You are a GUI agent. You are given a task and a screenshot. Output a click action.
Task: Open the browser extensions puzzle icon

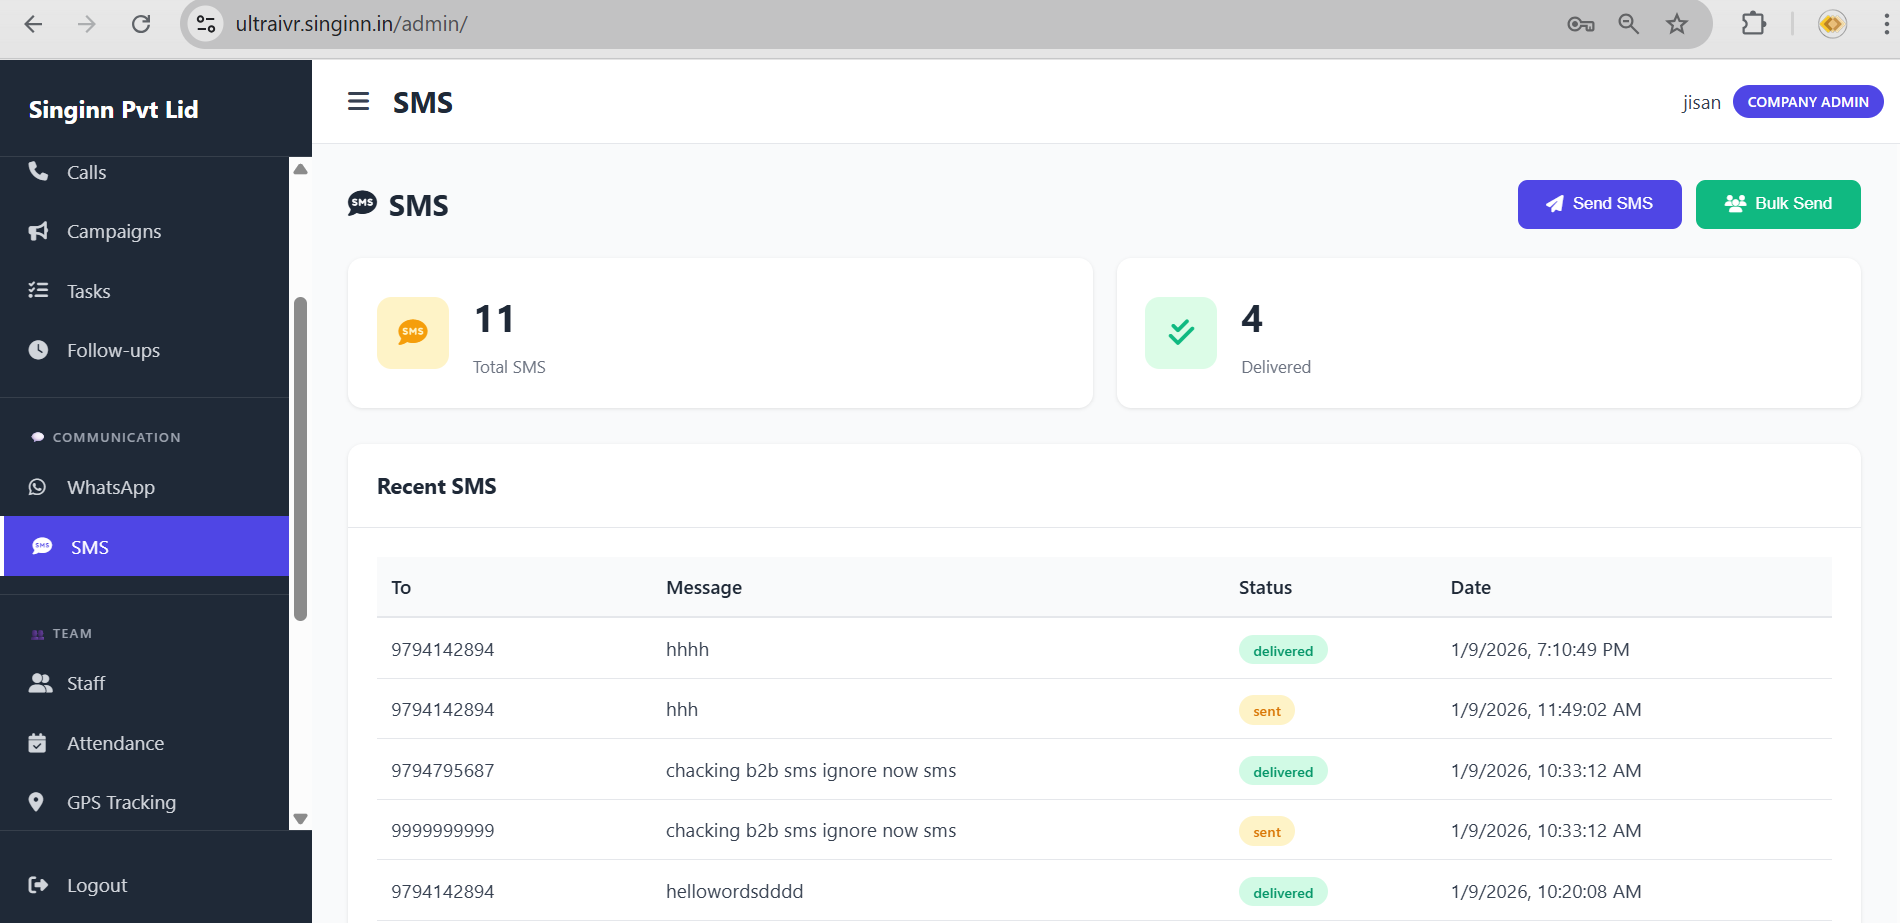click(x=1753, y=24)
